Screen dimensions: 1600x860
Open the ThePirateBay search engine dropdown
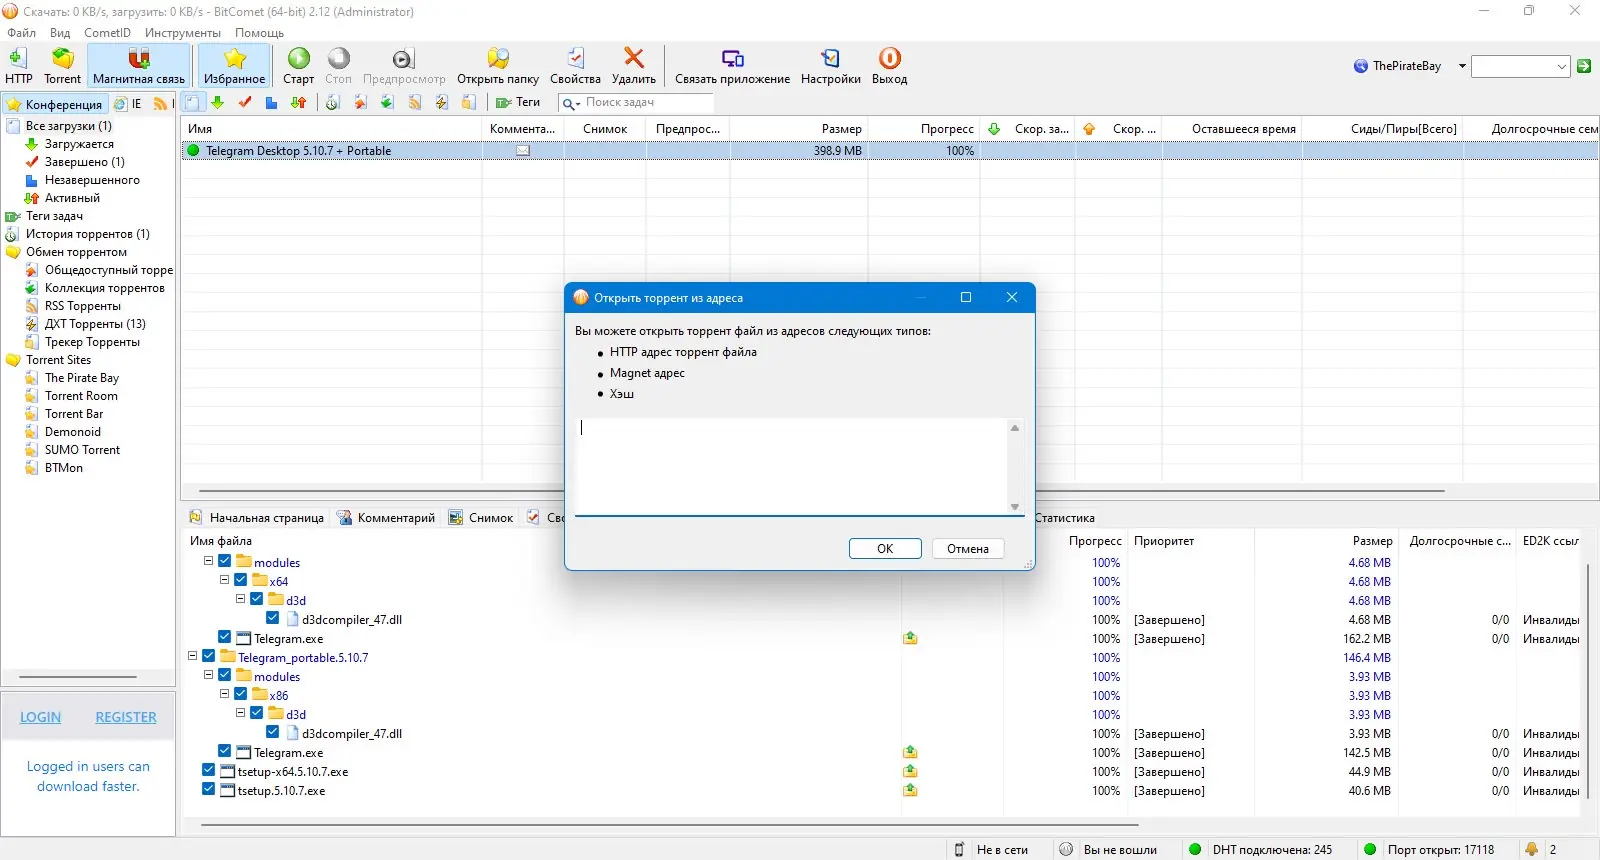click(1462, 66)
